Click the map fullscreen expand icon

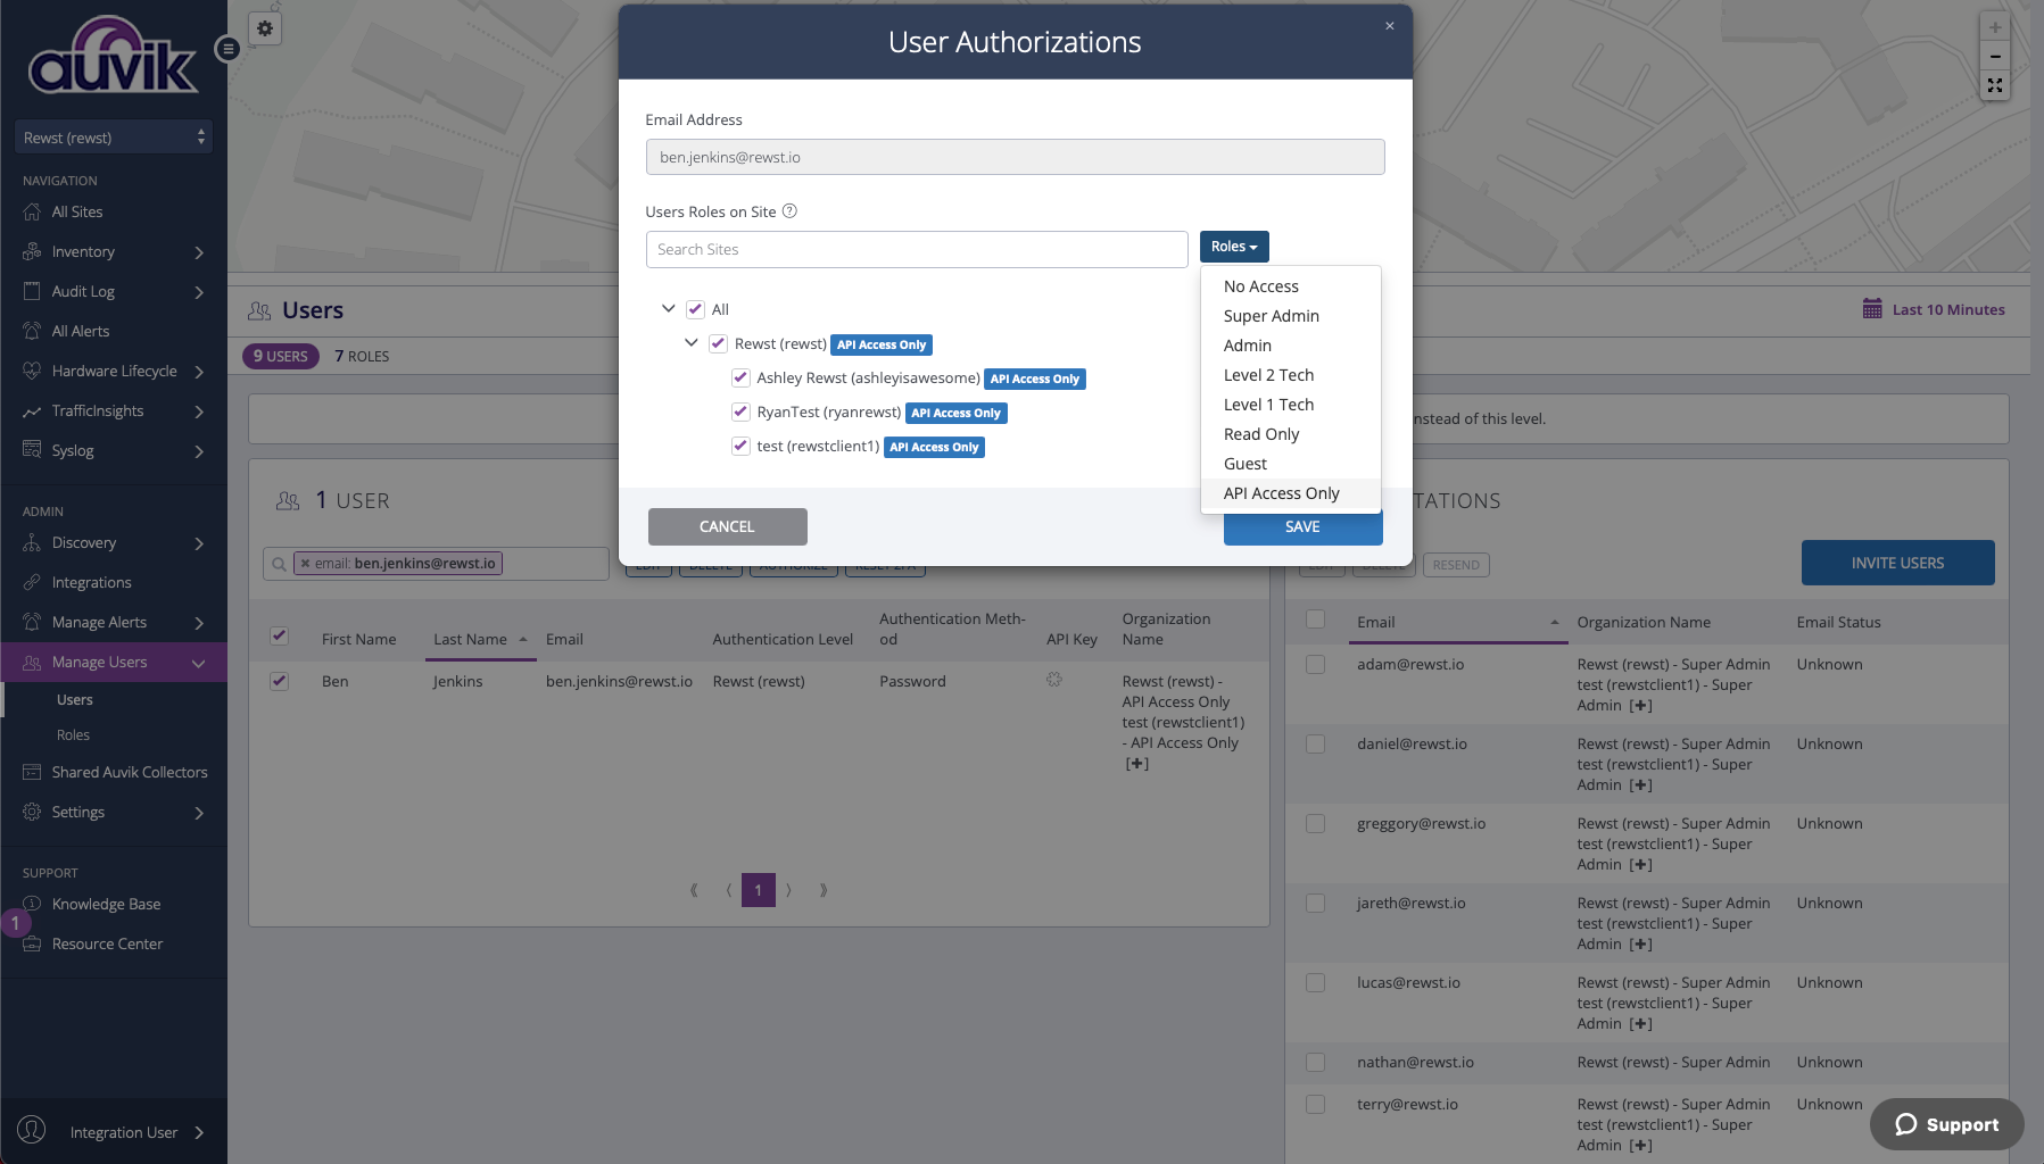(x=1994, y=86)
